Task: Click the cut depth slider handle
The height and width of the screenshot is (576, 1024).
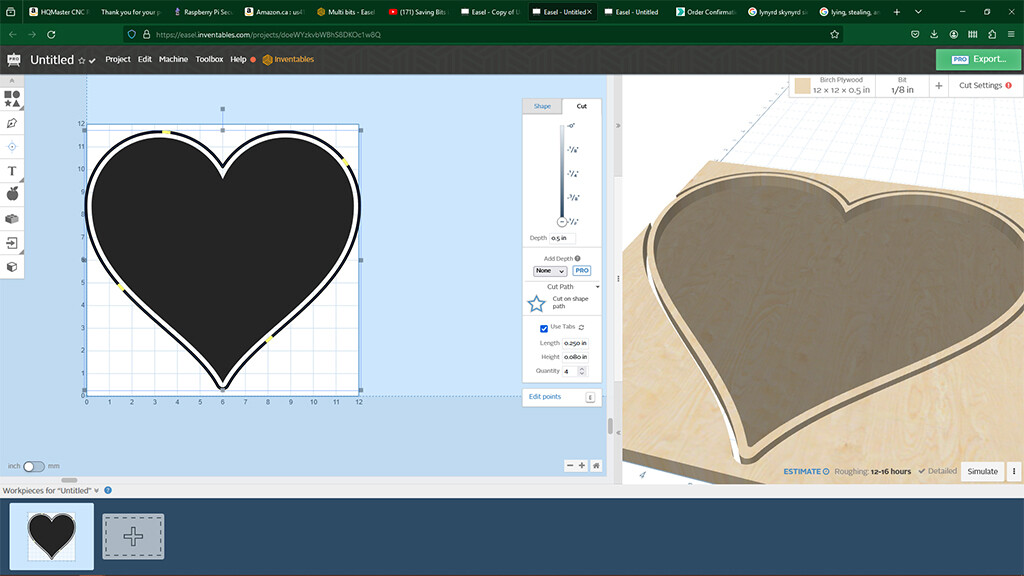Action: tap(561, 221)
